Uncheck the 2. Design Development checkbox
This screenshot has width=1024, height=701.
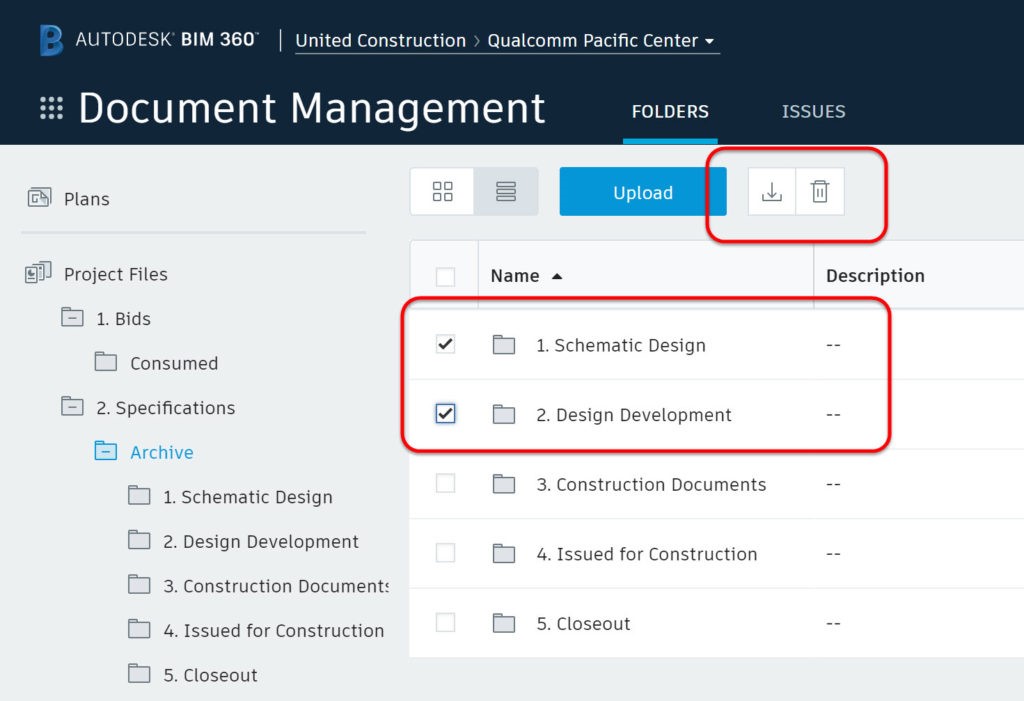[x=445, y=414]
